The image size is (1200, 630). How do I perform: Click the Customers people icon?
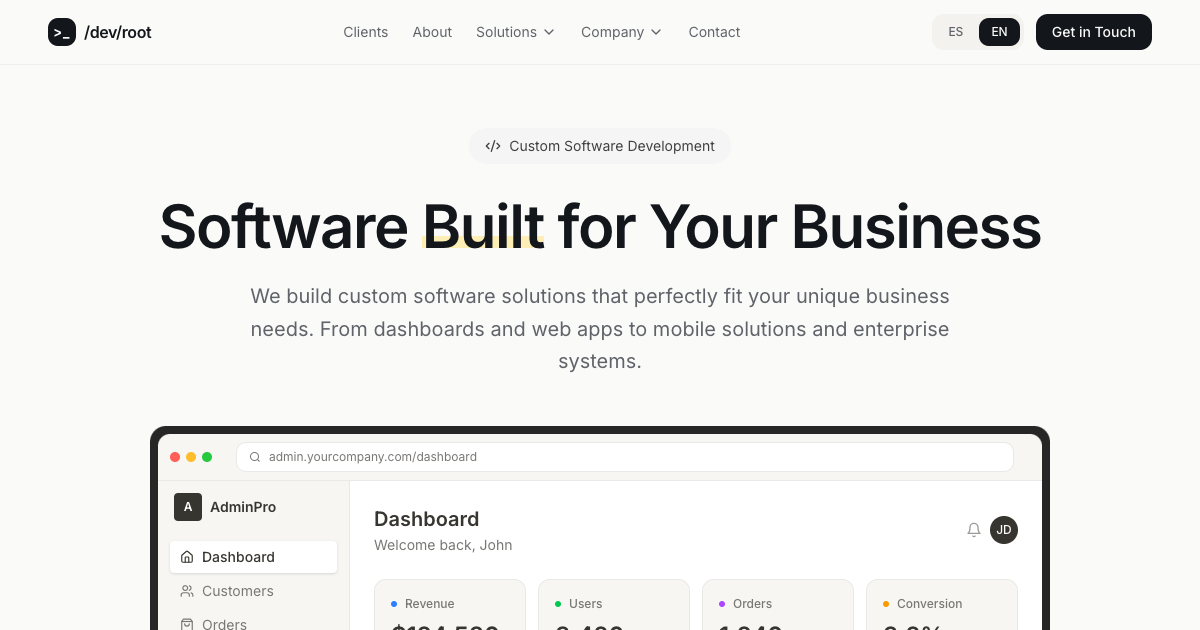click(187, 591)
